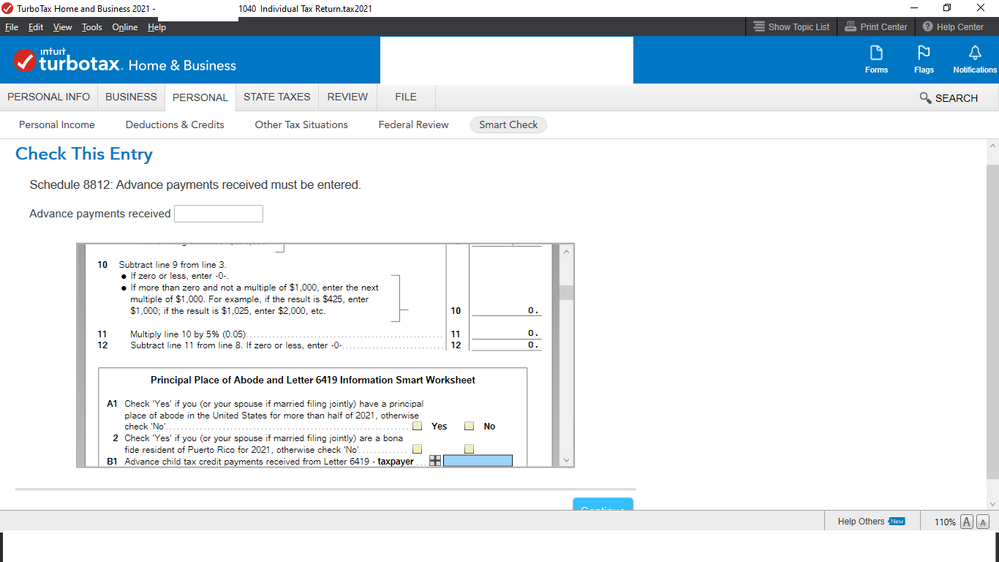Viewport: 999px width, 562px height.
Task: Go to the FILE tab
Action: click(405, 97)
